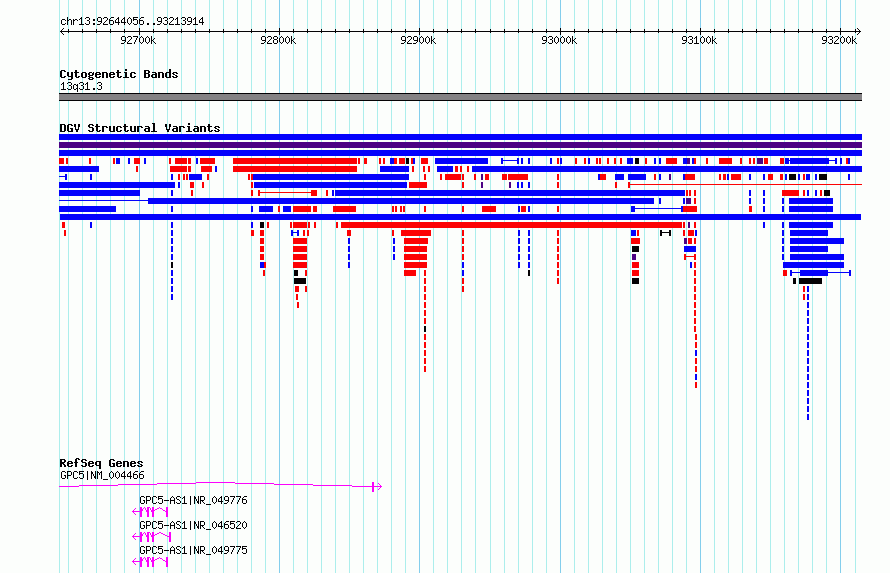Click the GPC5-AS1 NR_049776 transcript glyph
This screenshot has height=573, width=890.
[x=150, y=512]
